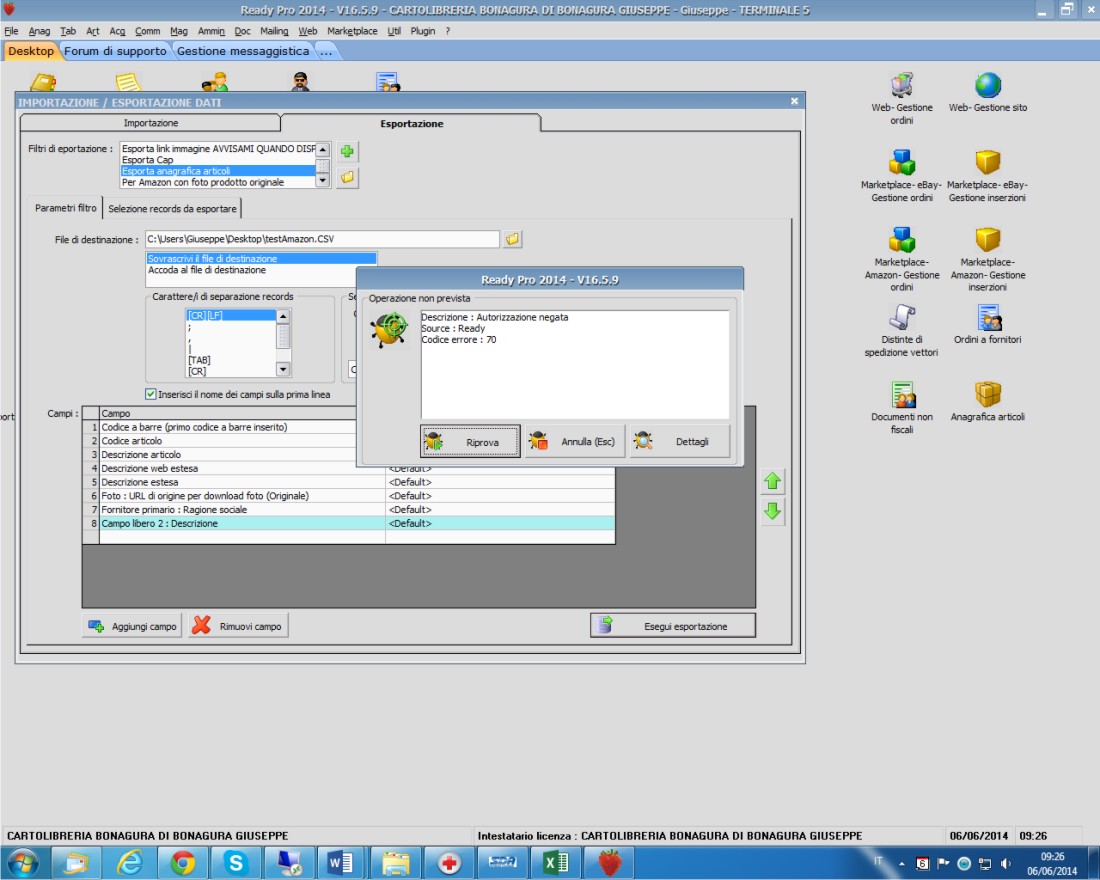Viewport: 1100px width, 880px height.
Task: Move selected field up with green arrow
Action: click(x=772, y=481)
